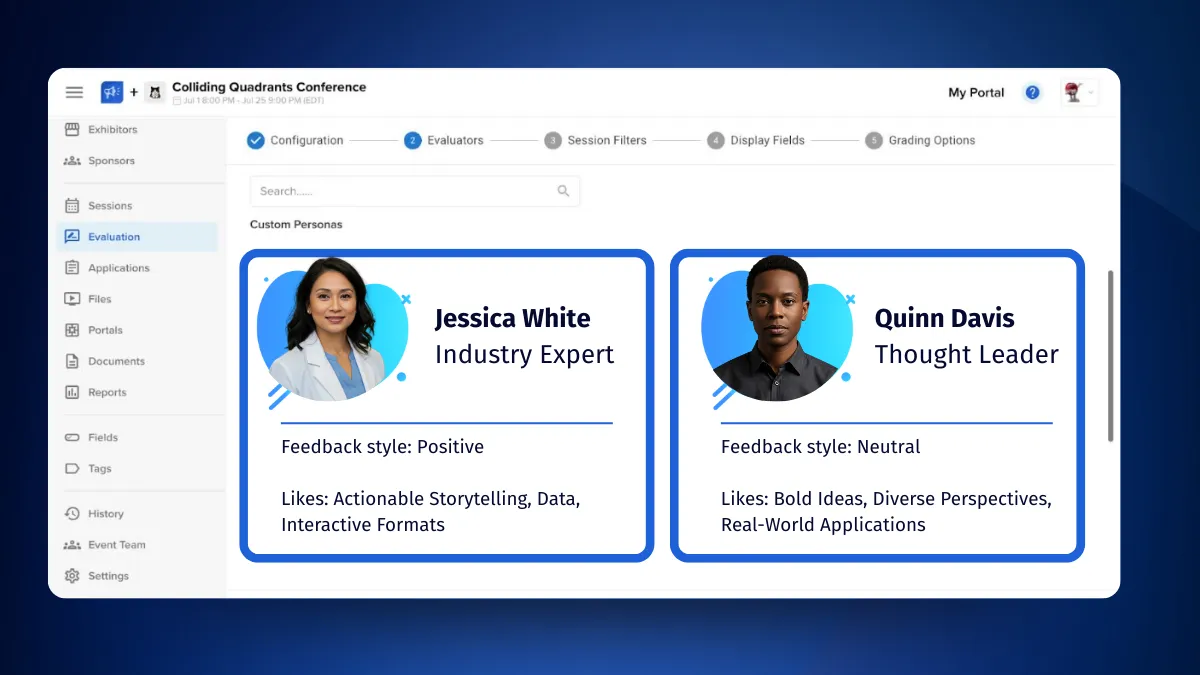Select Jessica White's portrait photo
This screenshot has width=1200, height=675.
coord(332,330)
